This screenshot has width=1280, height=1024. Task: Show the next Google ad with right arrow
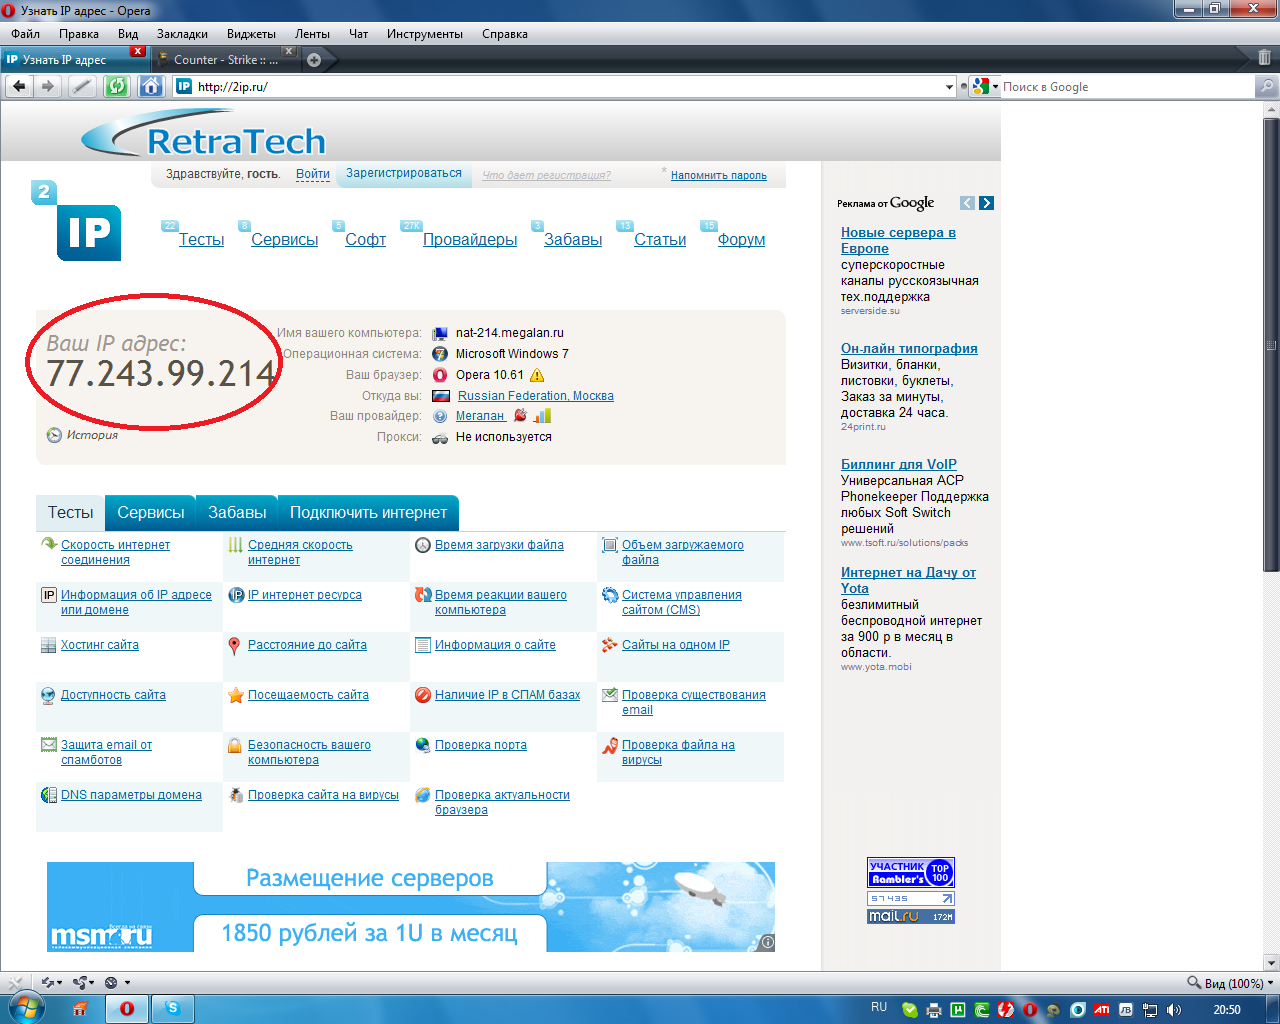(x=986, y=203)
